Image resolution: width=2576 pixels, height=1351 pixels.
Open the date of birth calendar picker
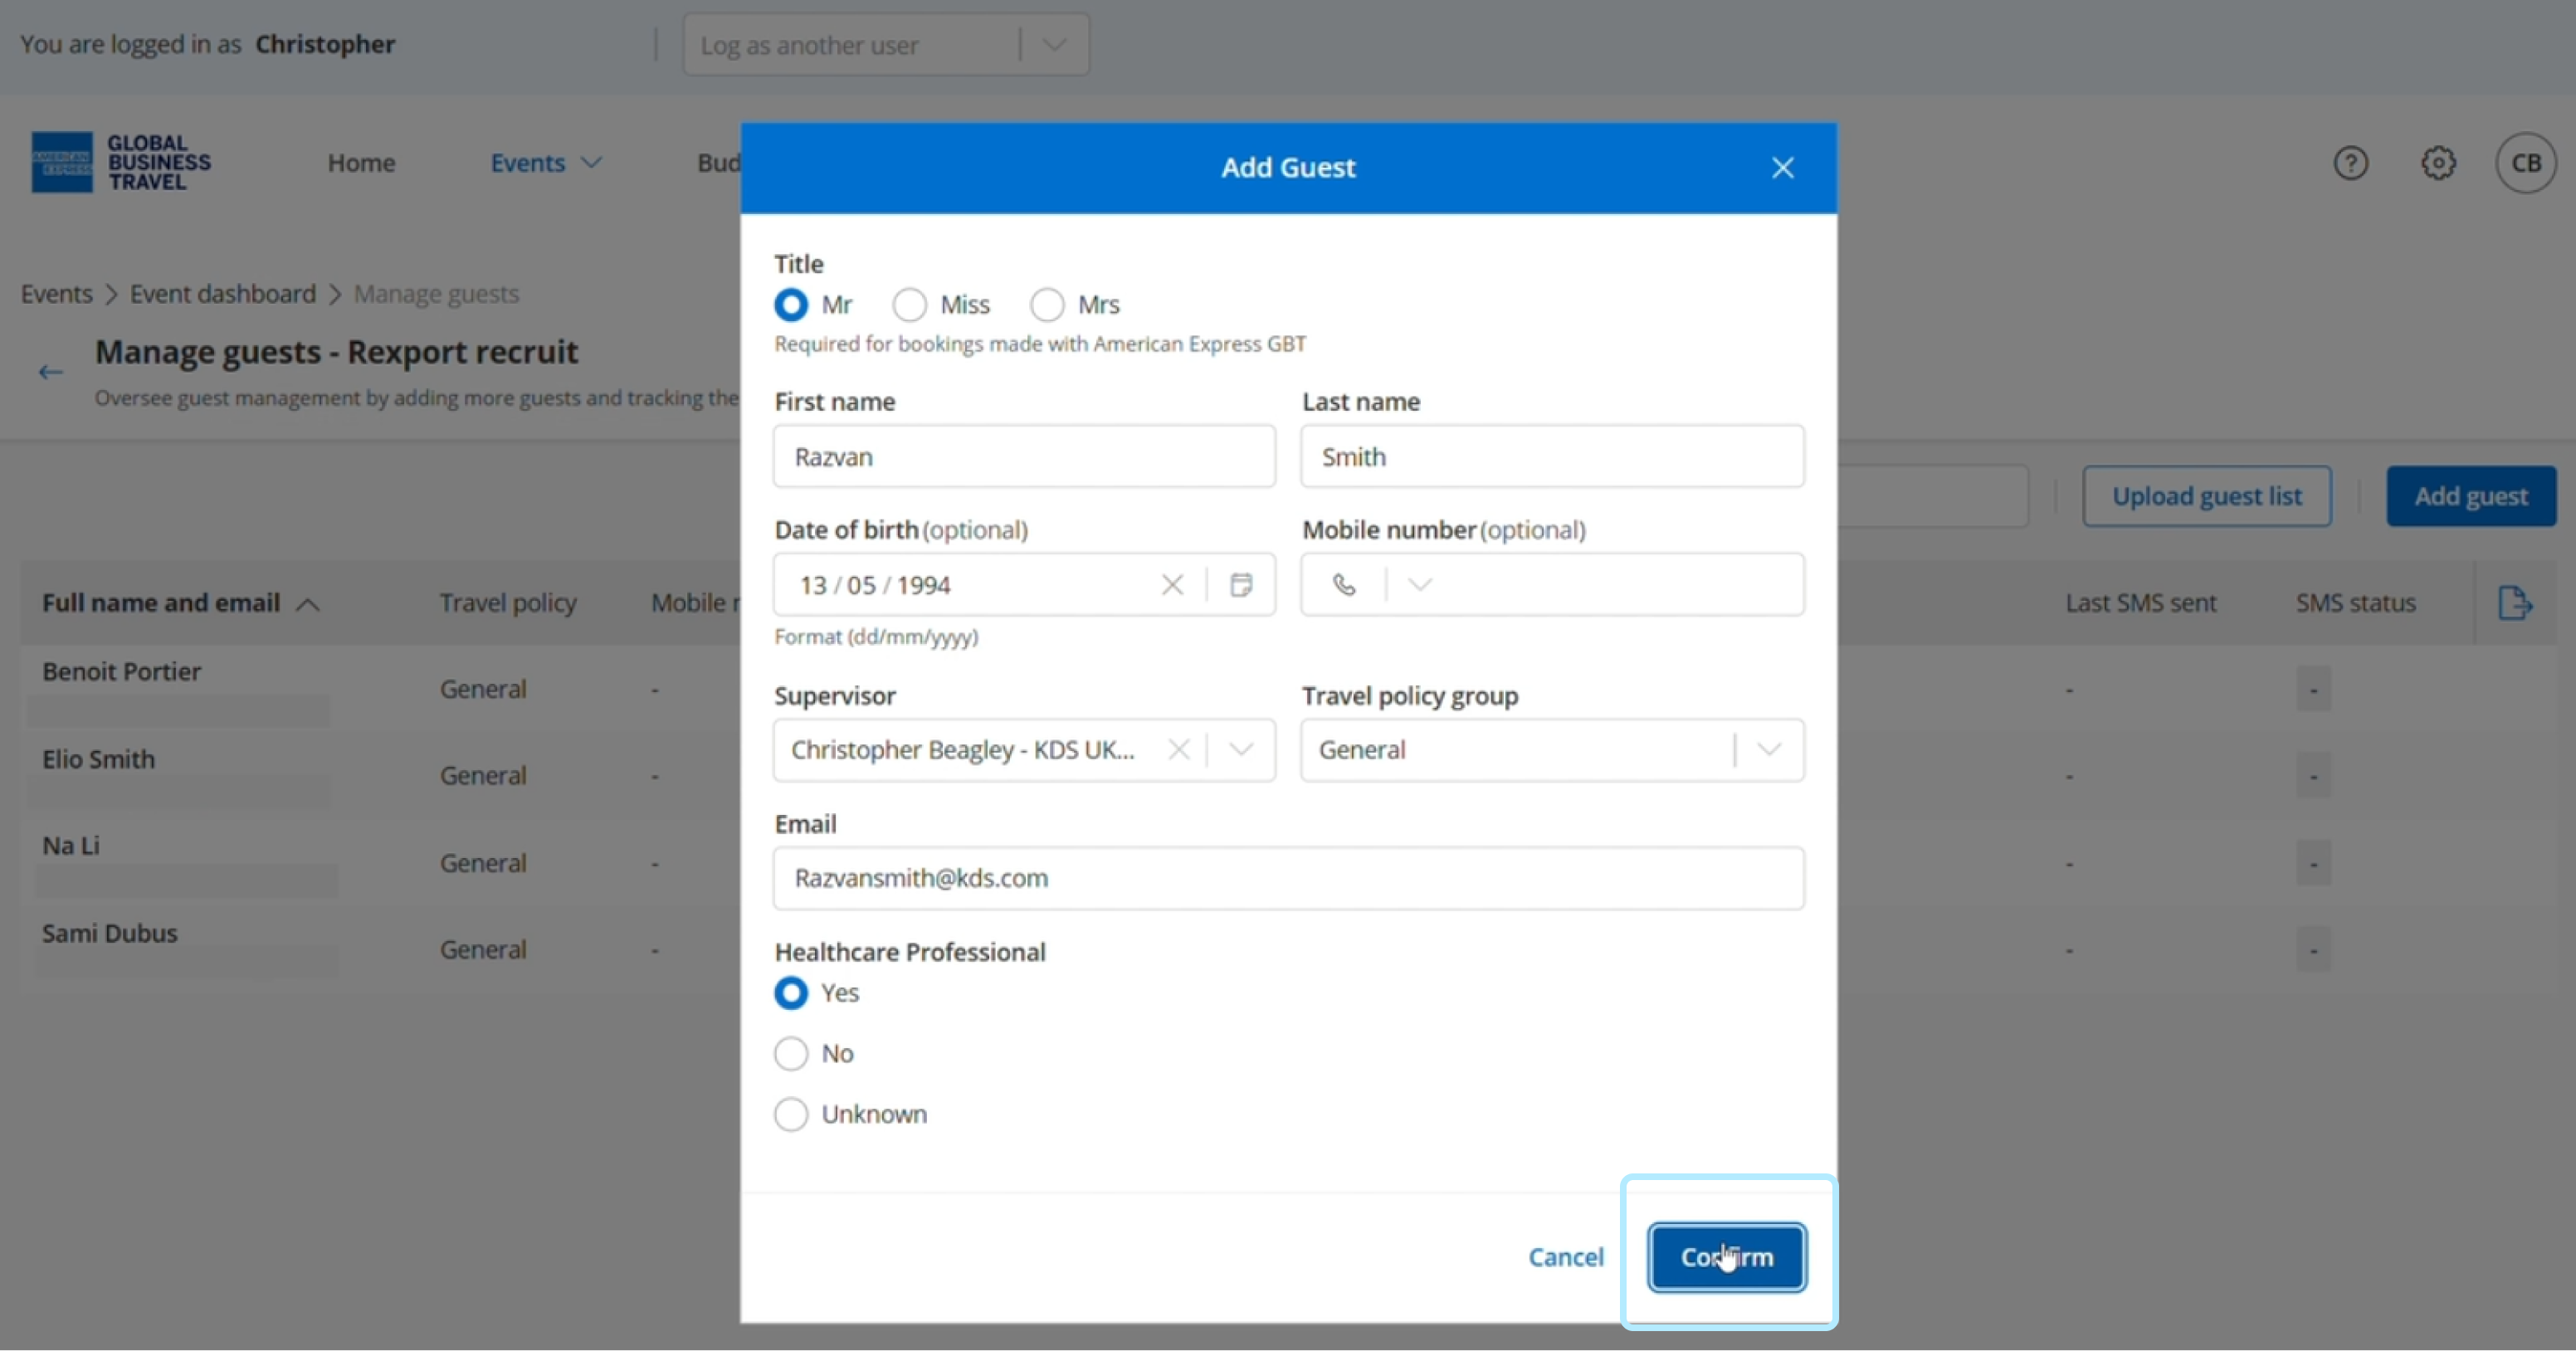[x=1241, y=585]
